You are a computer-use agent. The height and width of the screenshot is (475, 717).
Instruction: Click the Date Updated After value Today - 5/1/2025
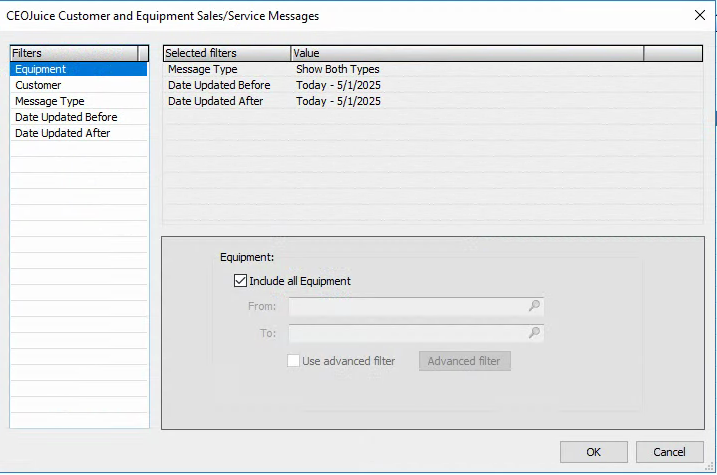338,101
